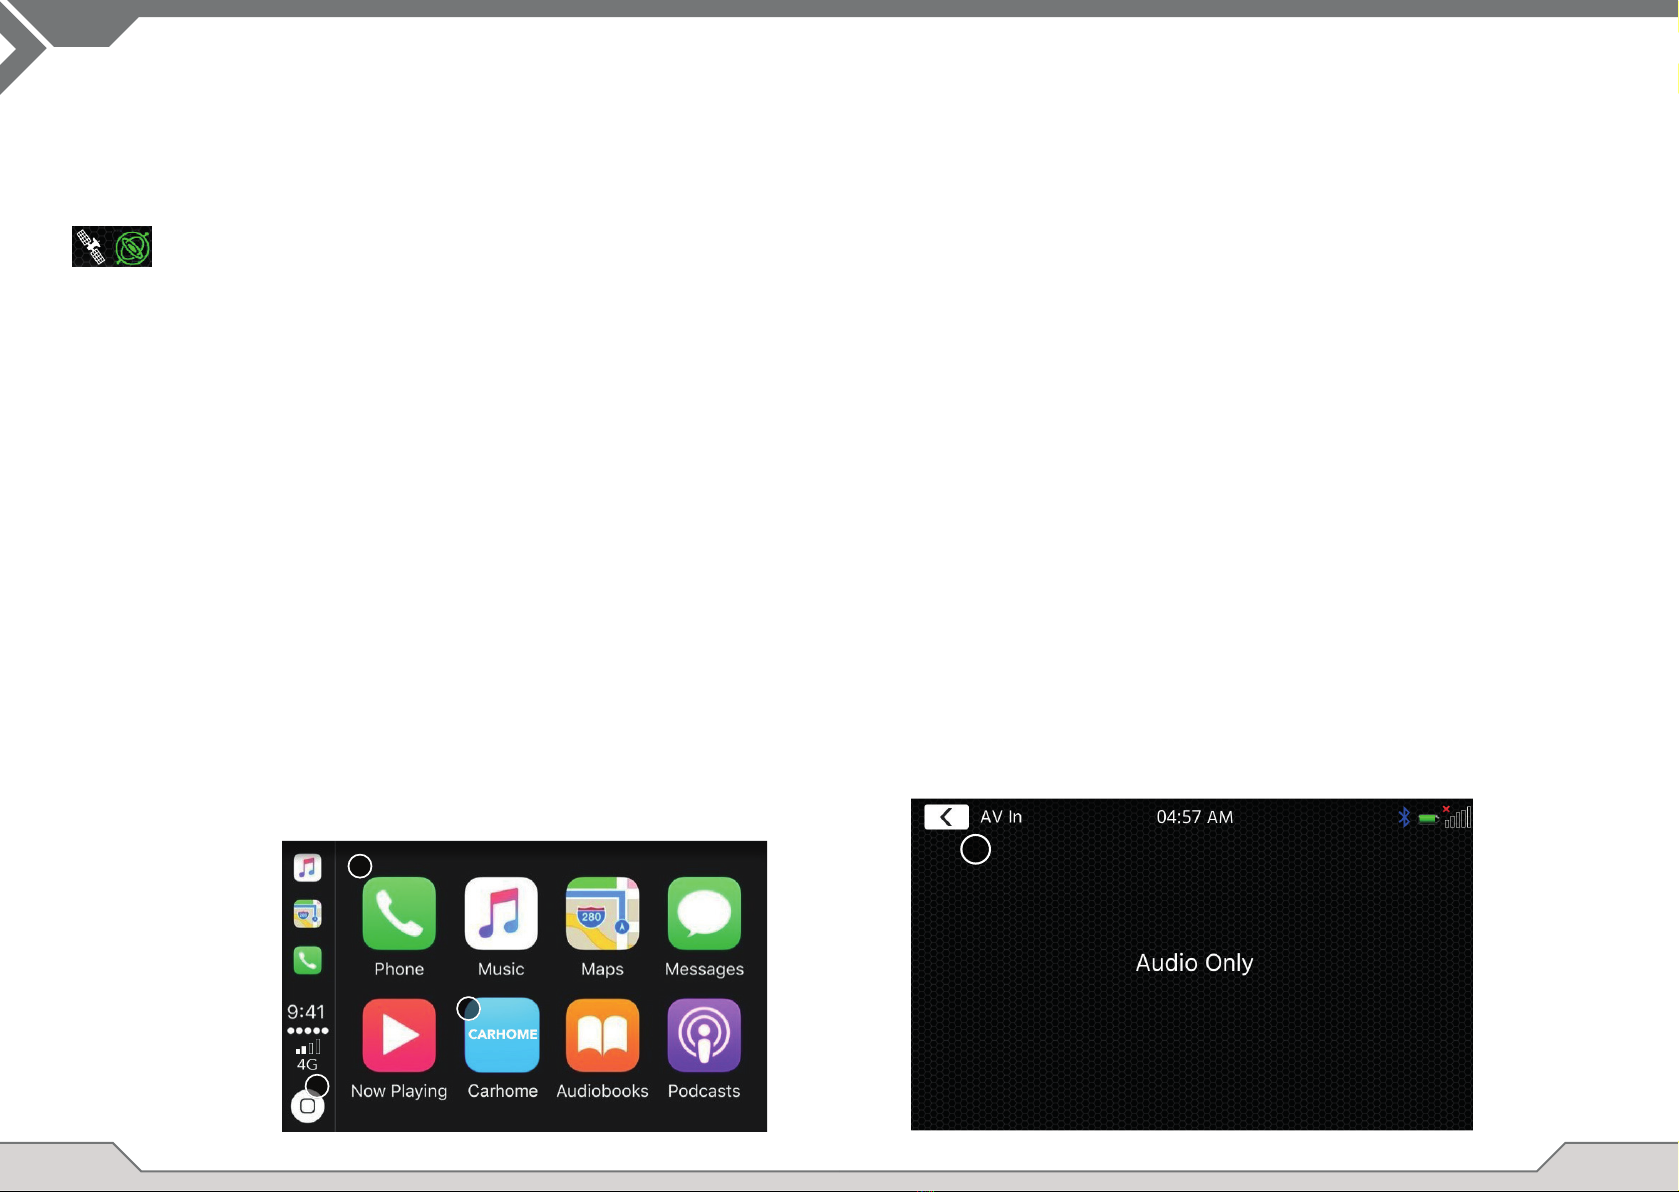Tap the Carhome app icon
This screenshot has width=1679, height=1192.
tap(502, 1035)
